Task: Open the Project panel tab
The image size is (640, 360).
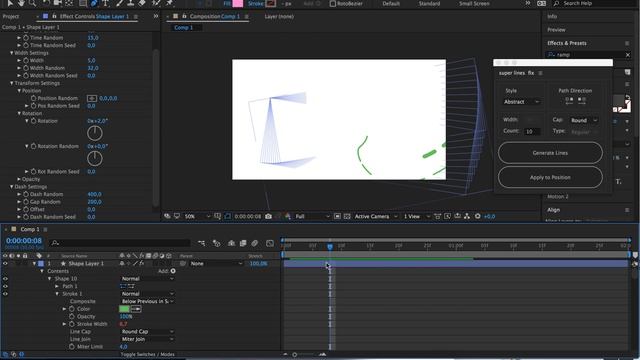Action: tap(11, 17)
